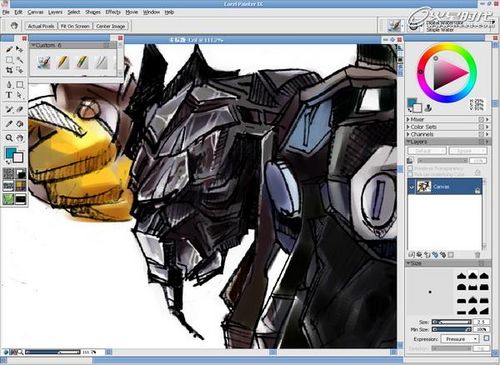Collapse the Size panel
This screenshot has width=500, height=365.
pos(408,263)
